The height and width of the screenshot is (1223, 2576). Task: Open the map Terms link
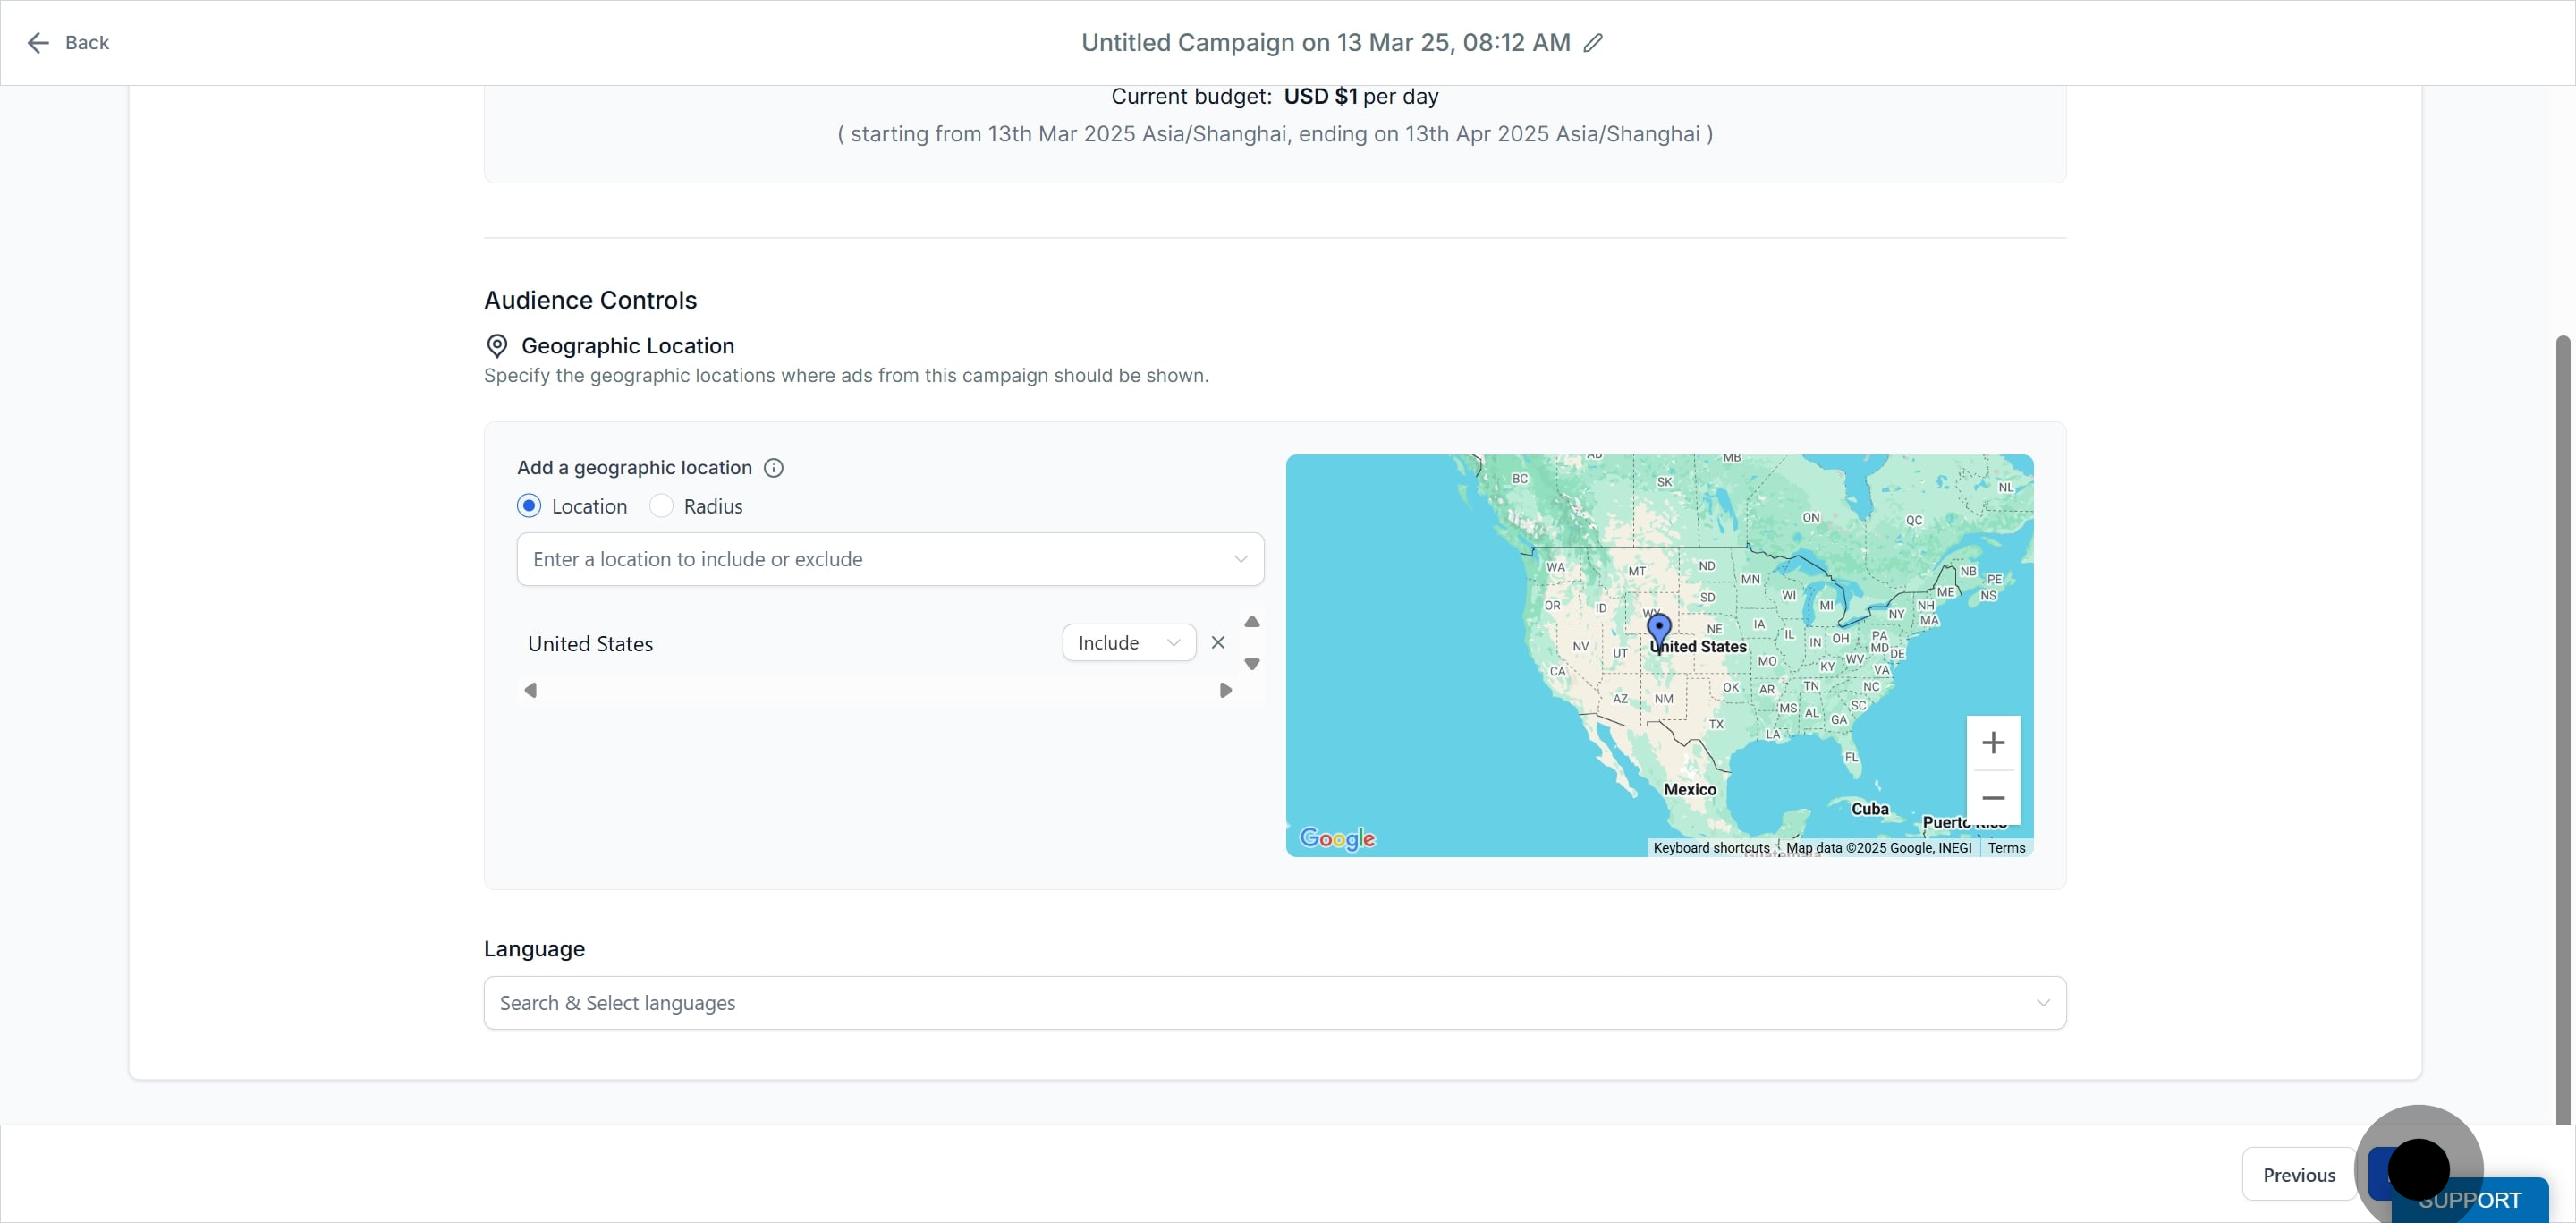tap(2006, 848)
